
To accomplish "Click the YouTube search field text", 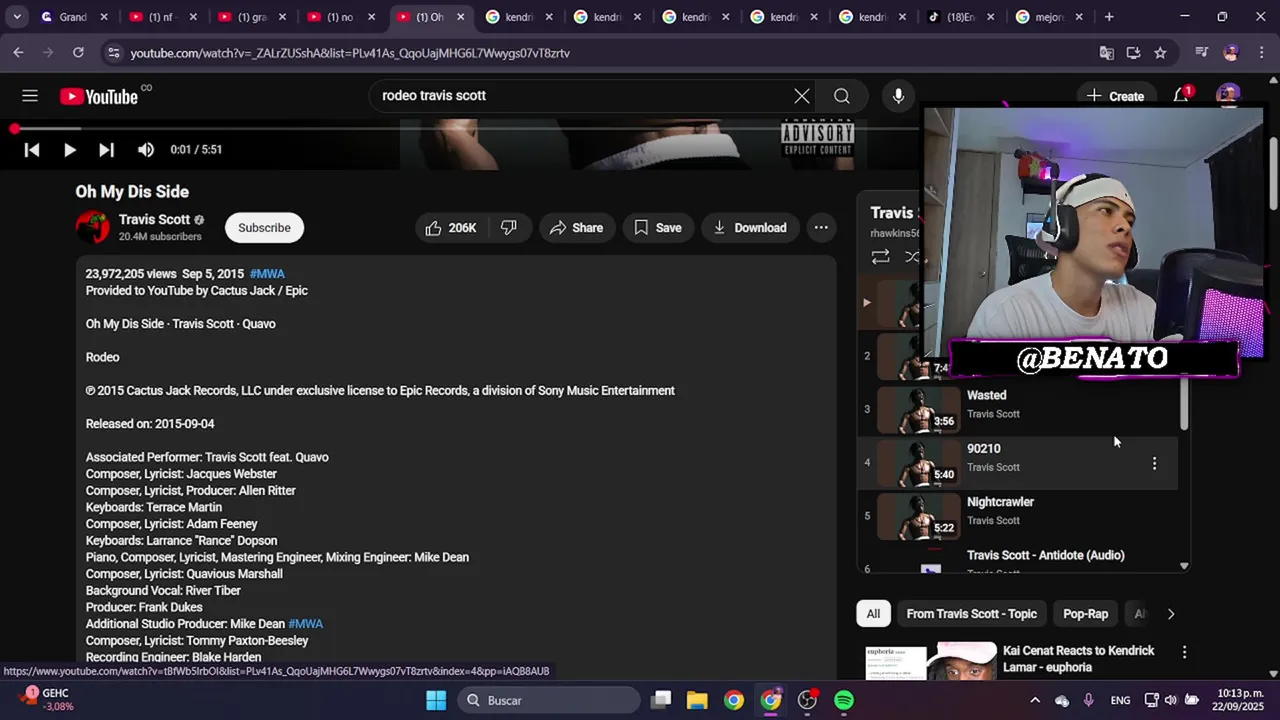I will coord(434,96).
